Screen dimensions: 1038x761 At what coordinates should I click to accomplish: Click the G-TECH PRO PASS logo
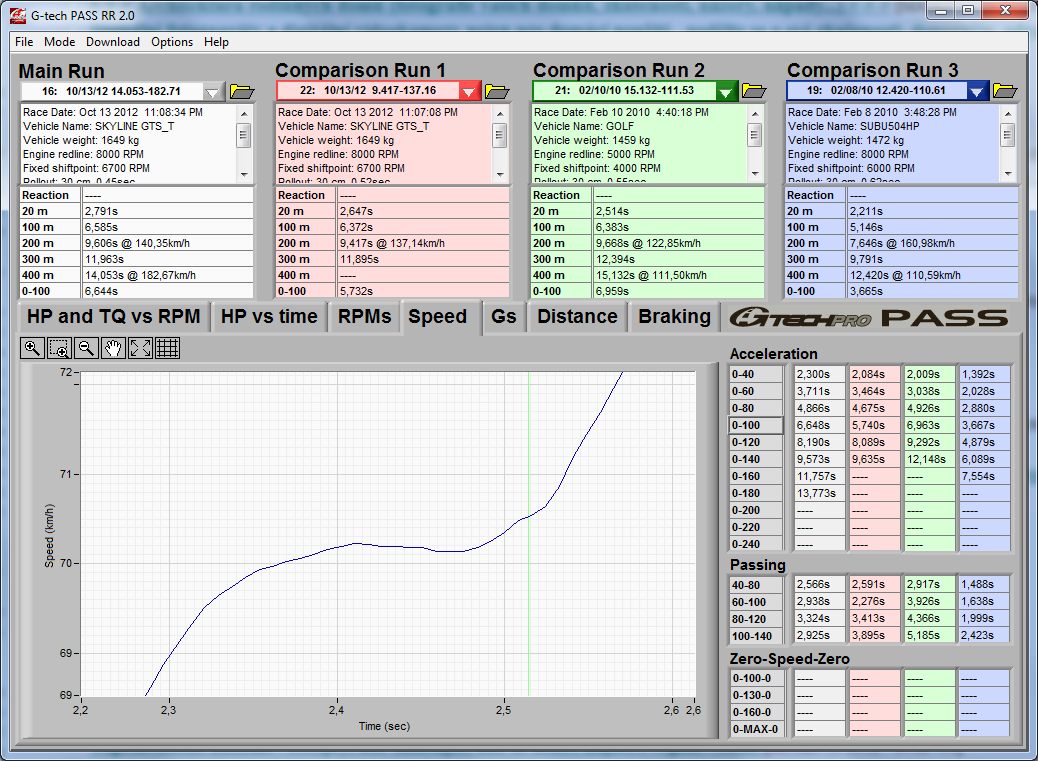(869, 318)
